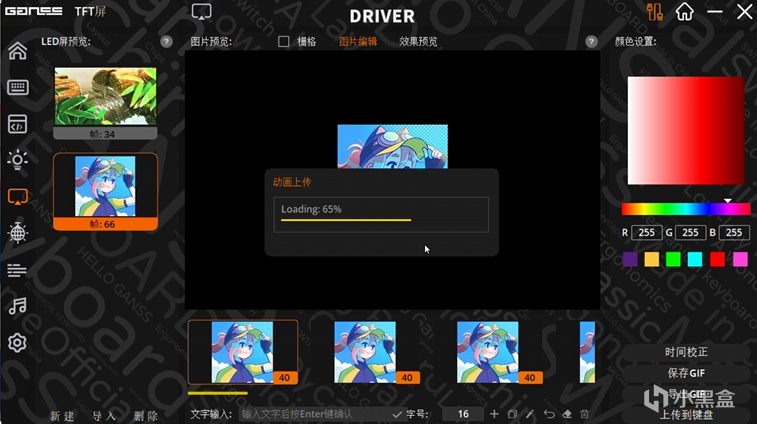Click the font size field showing 16
The image size is (757, 424).
click(463, 414)
